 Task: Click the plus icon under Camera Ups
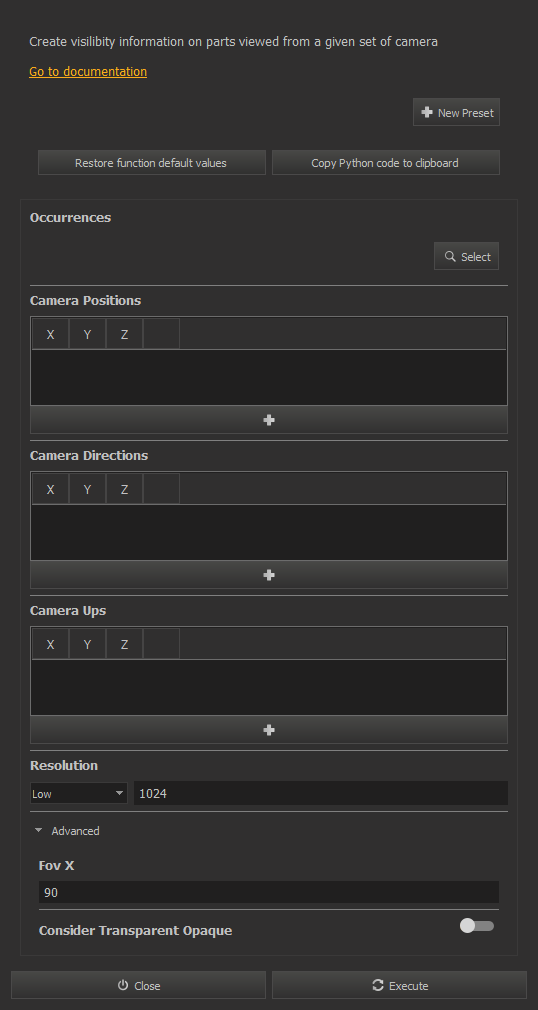tap(269, 730)
